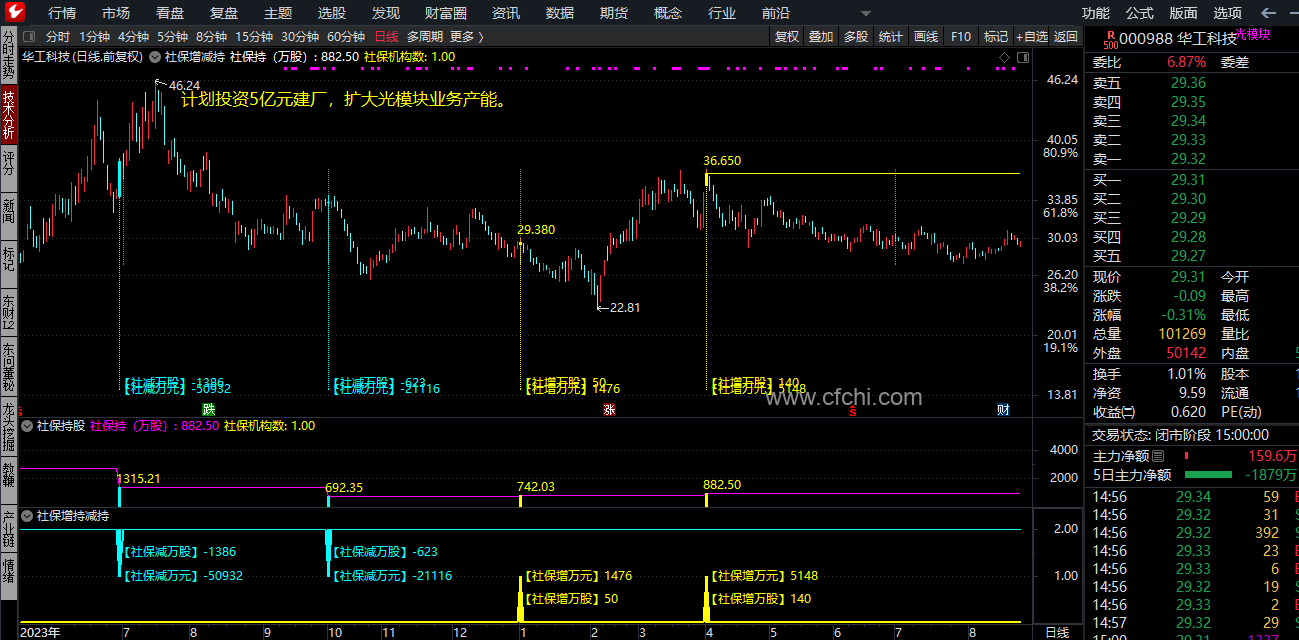Open the 期货 menu
1299x640 pixels.
coord(614,13)
